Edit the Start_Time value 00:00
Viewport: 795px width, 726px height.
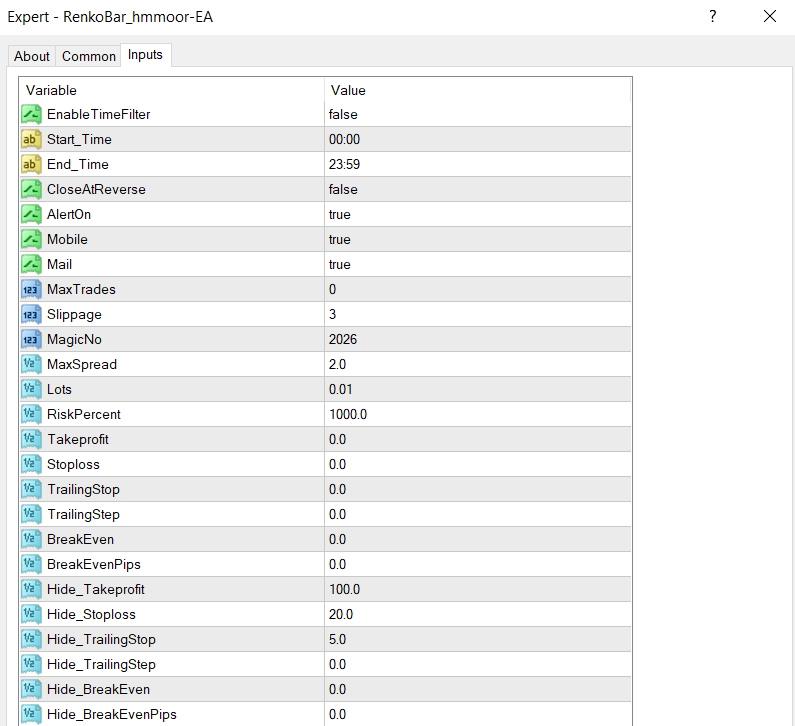click(478, 139)
